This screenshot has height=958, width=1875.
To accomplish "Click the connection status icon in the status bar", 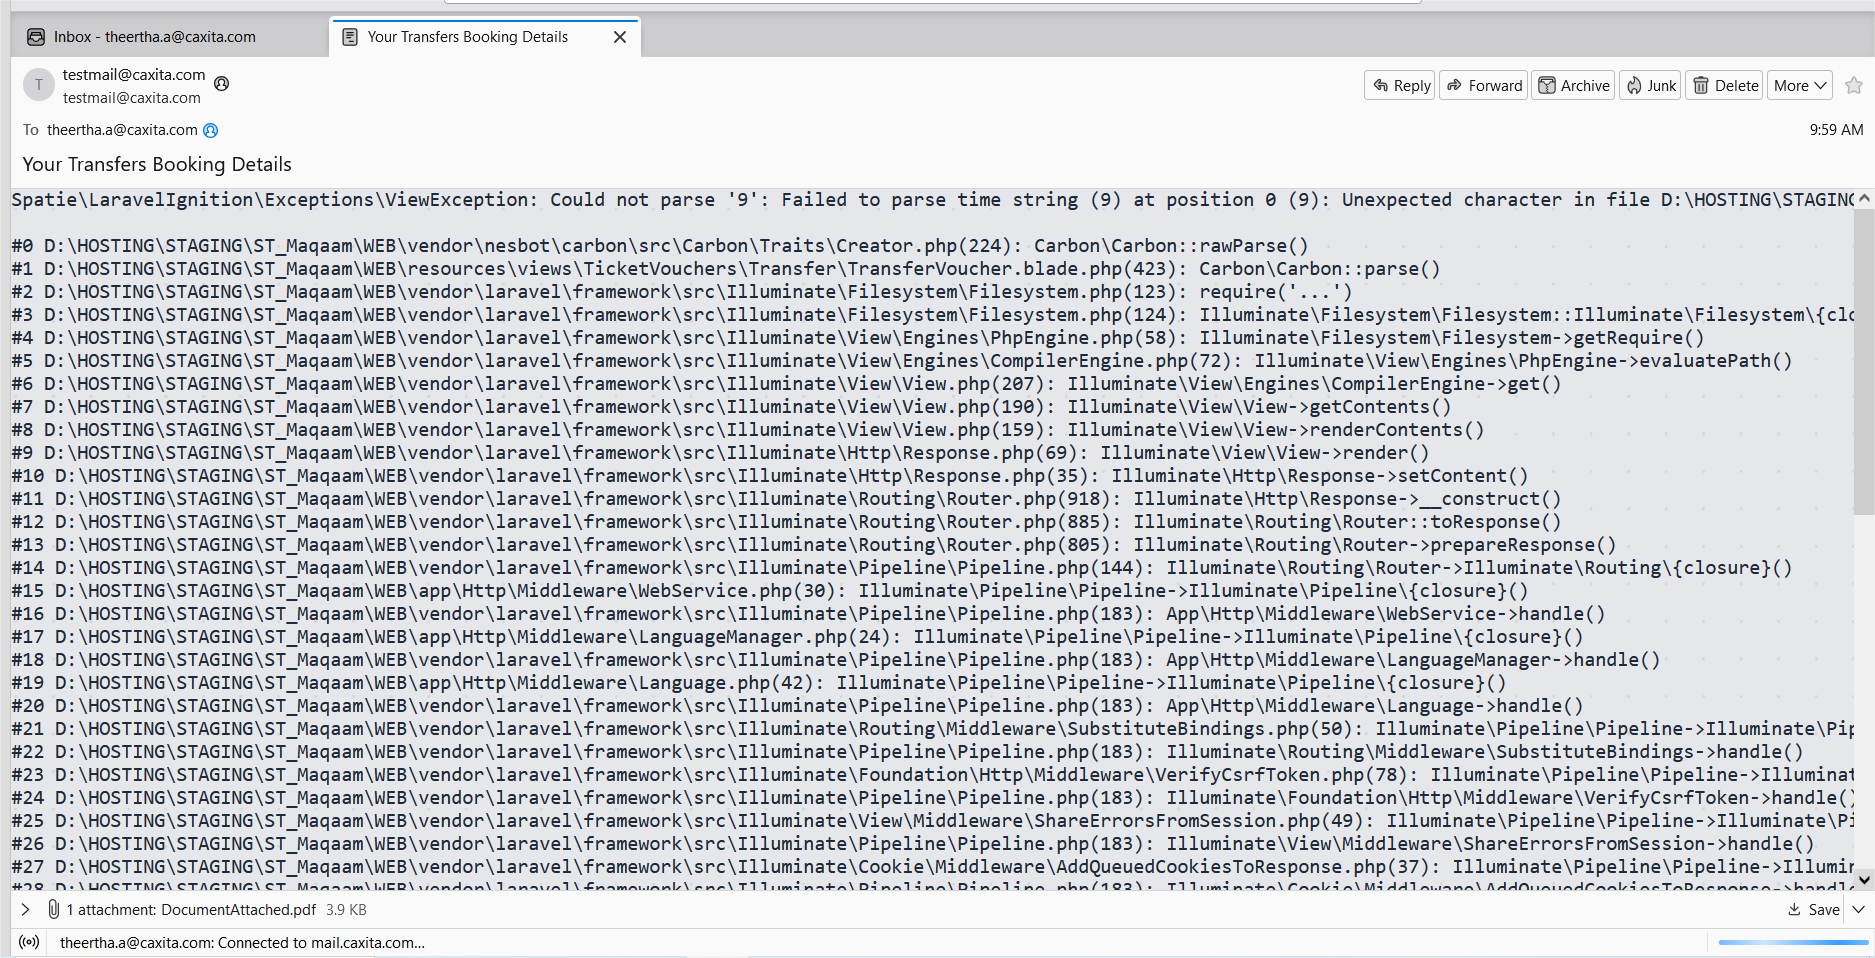I will point(29,942).
